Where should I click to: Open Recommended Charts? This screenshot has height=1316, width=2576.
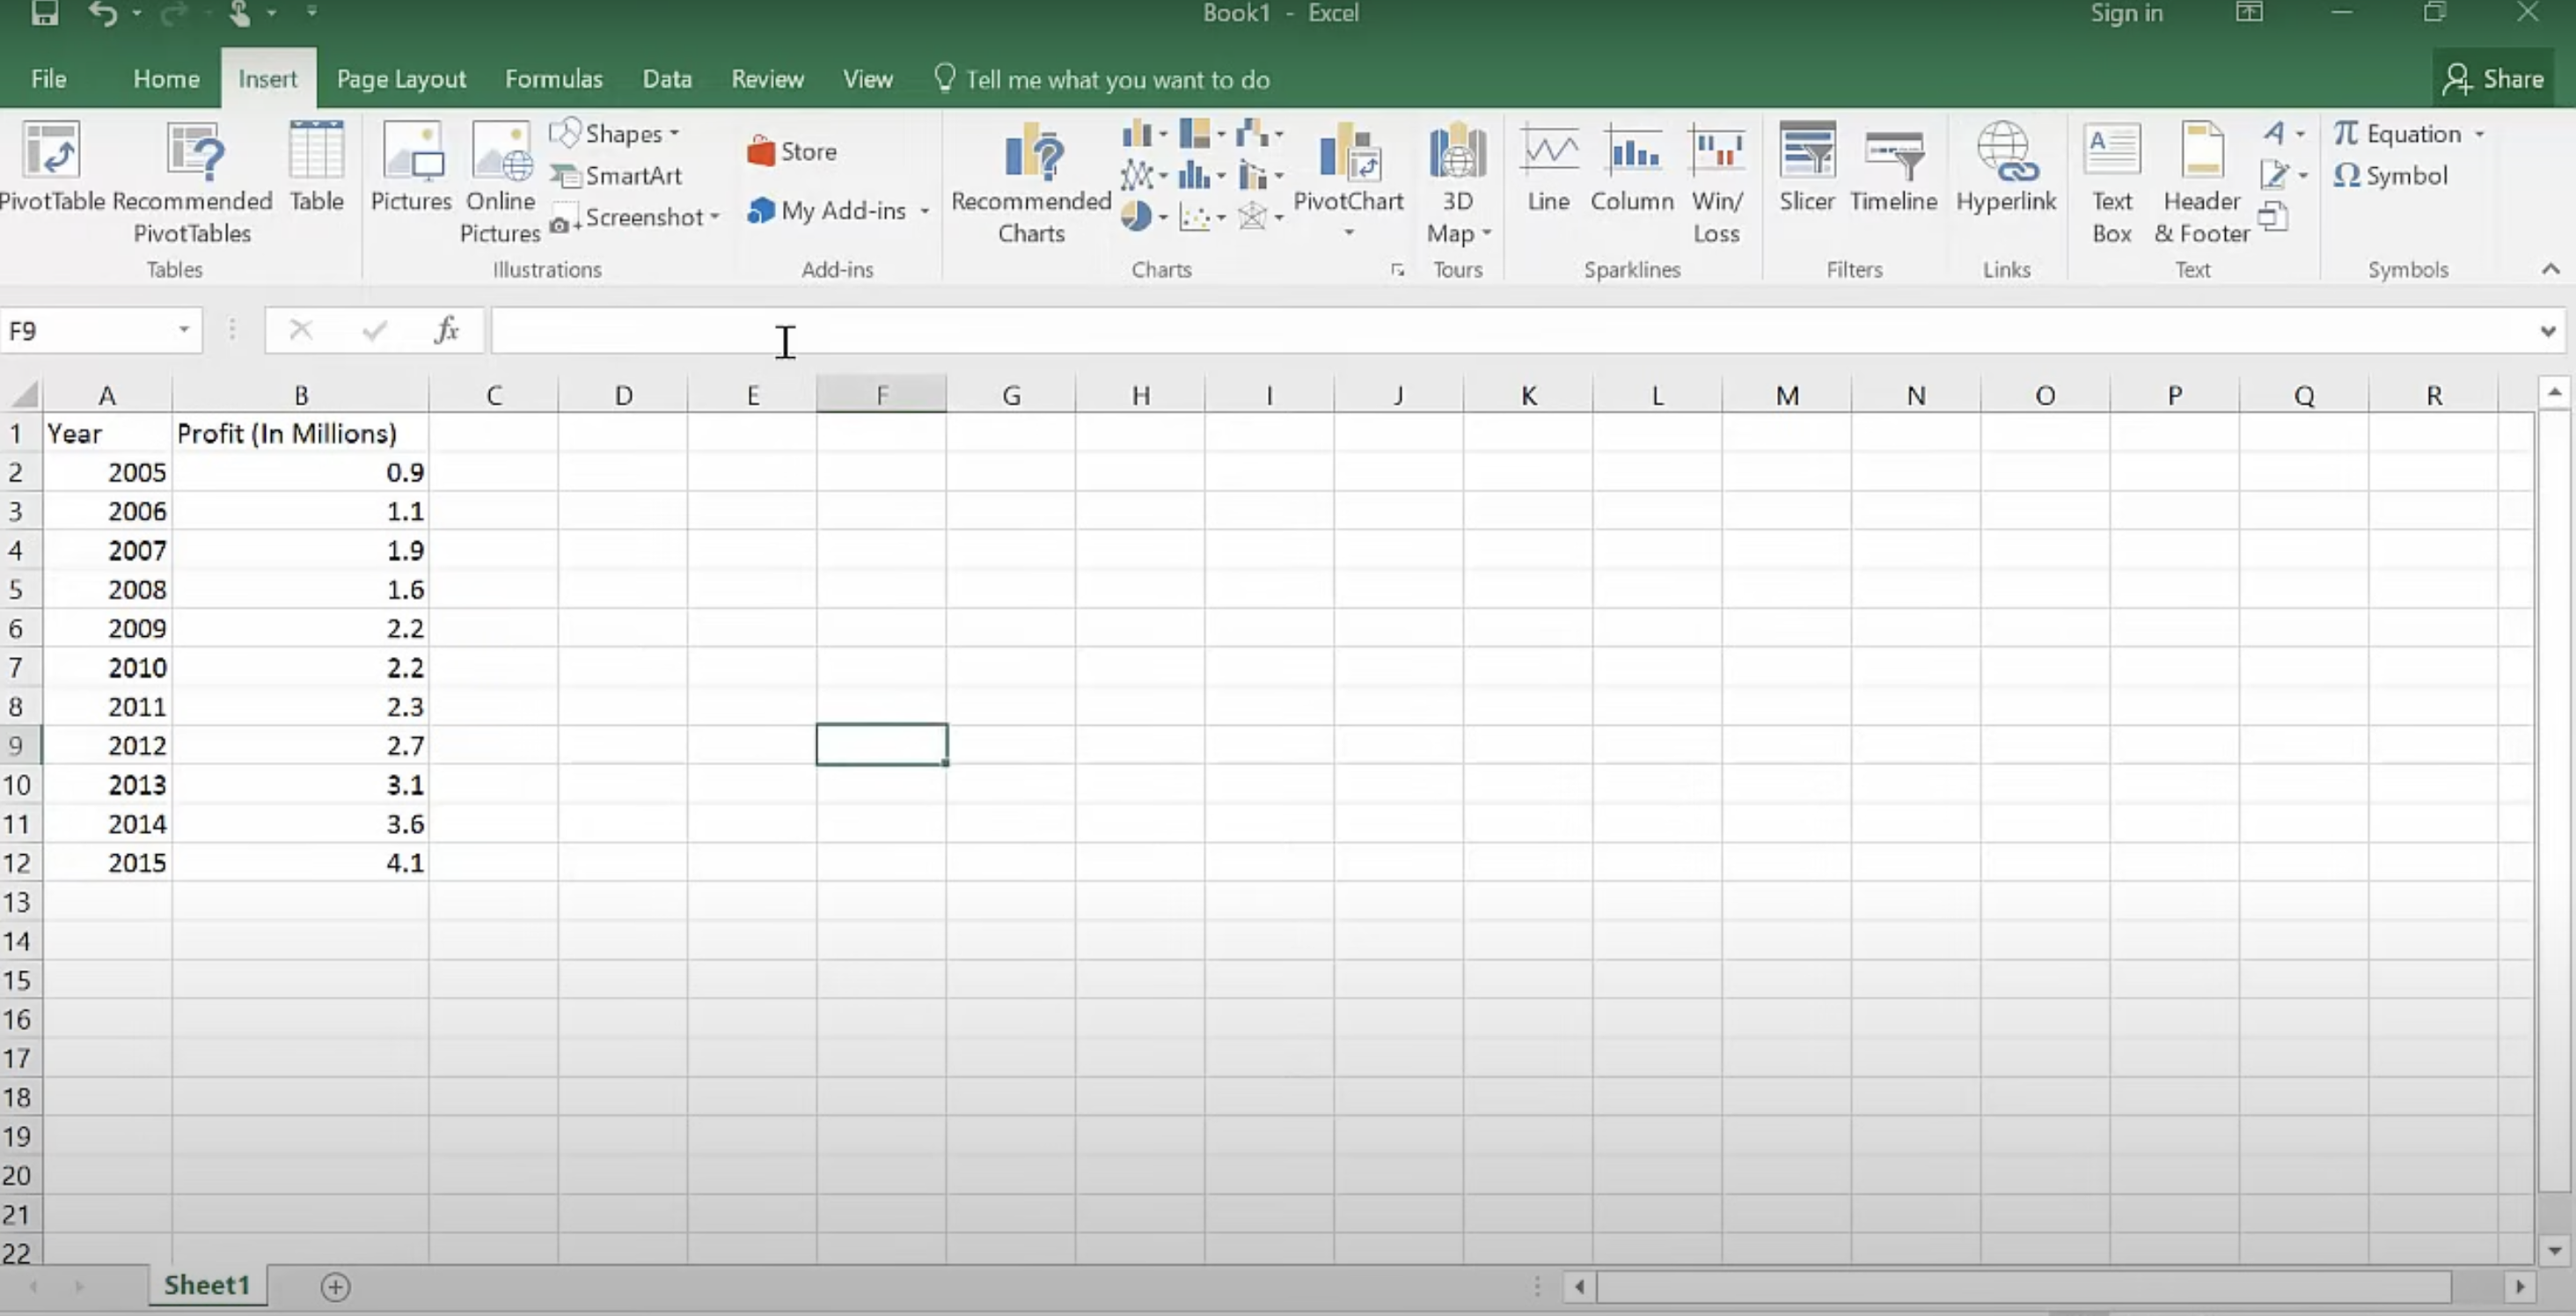(1031, 183)
